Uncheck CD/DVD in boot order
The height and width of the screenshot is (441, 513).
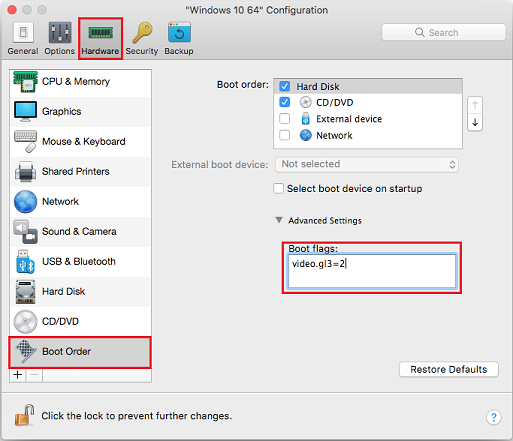(x=284, y=102)
